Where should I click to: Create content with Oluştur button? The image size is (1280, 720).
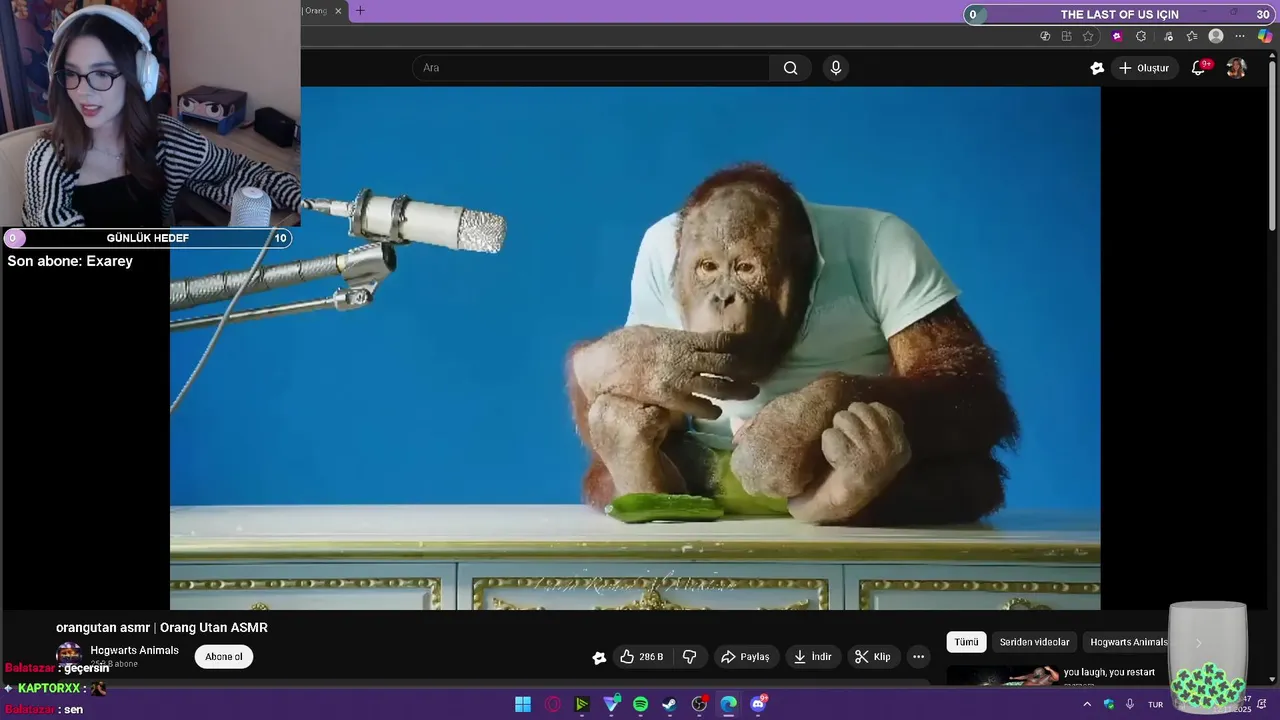point(1143,68)
